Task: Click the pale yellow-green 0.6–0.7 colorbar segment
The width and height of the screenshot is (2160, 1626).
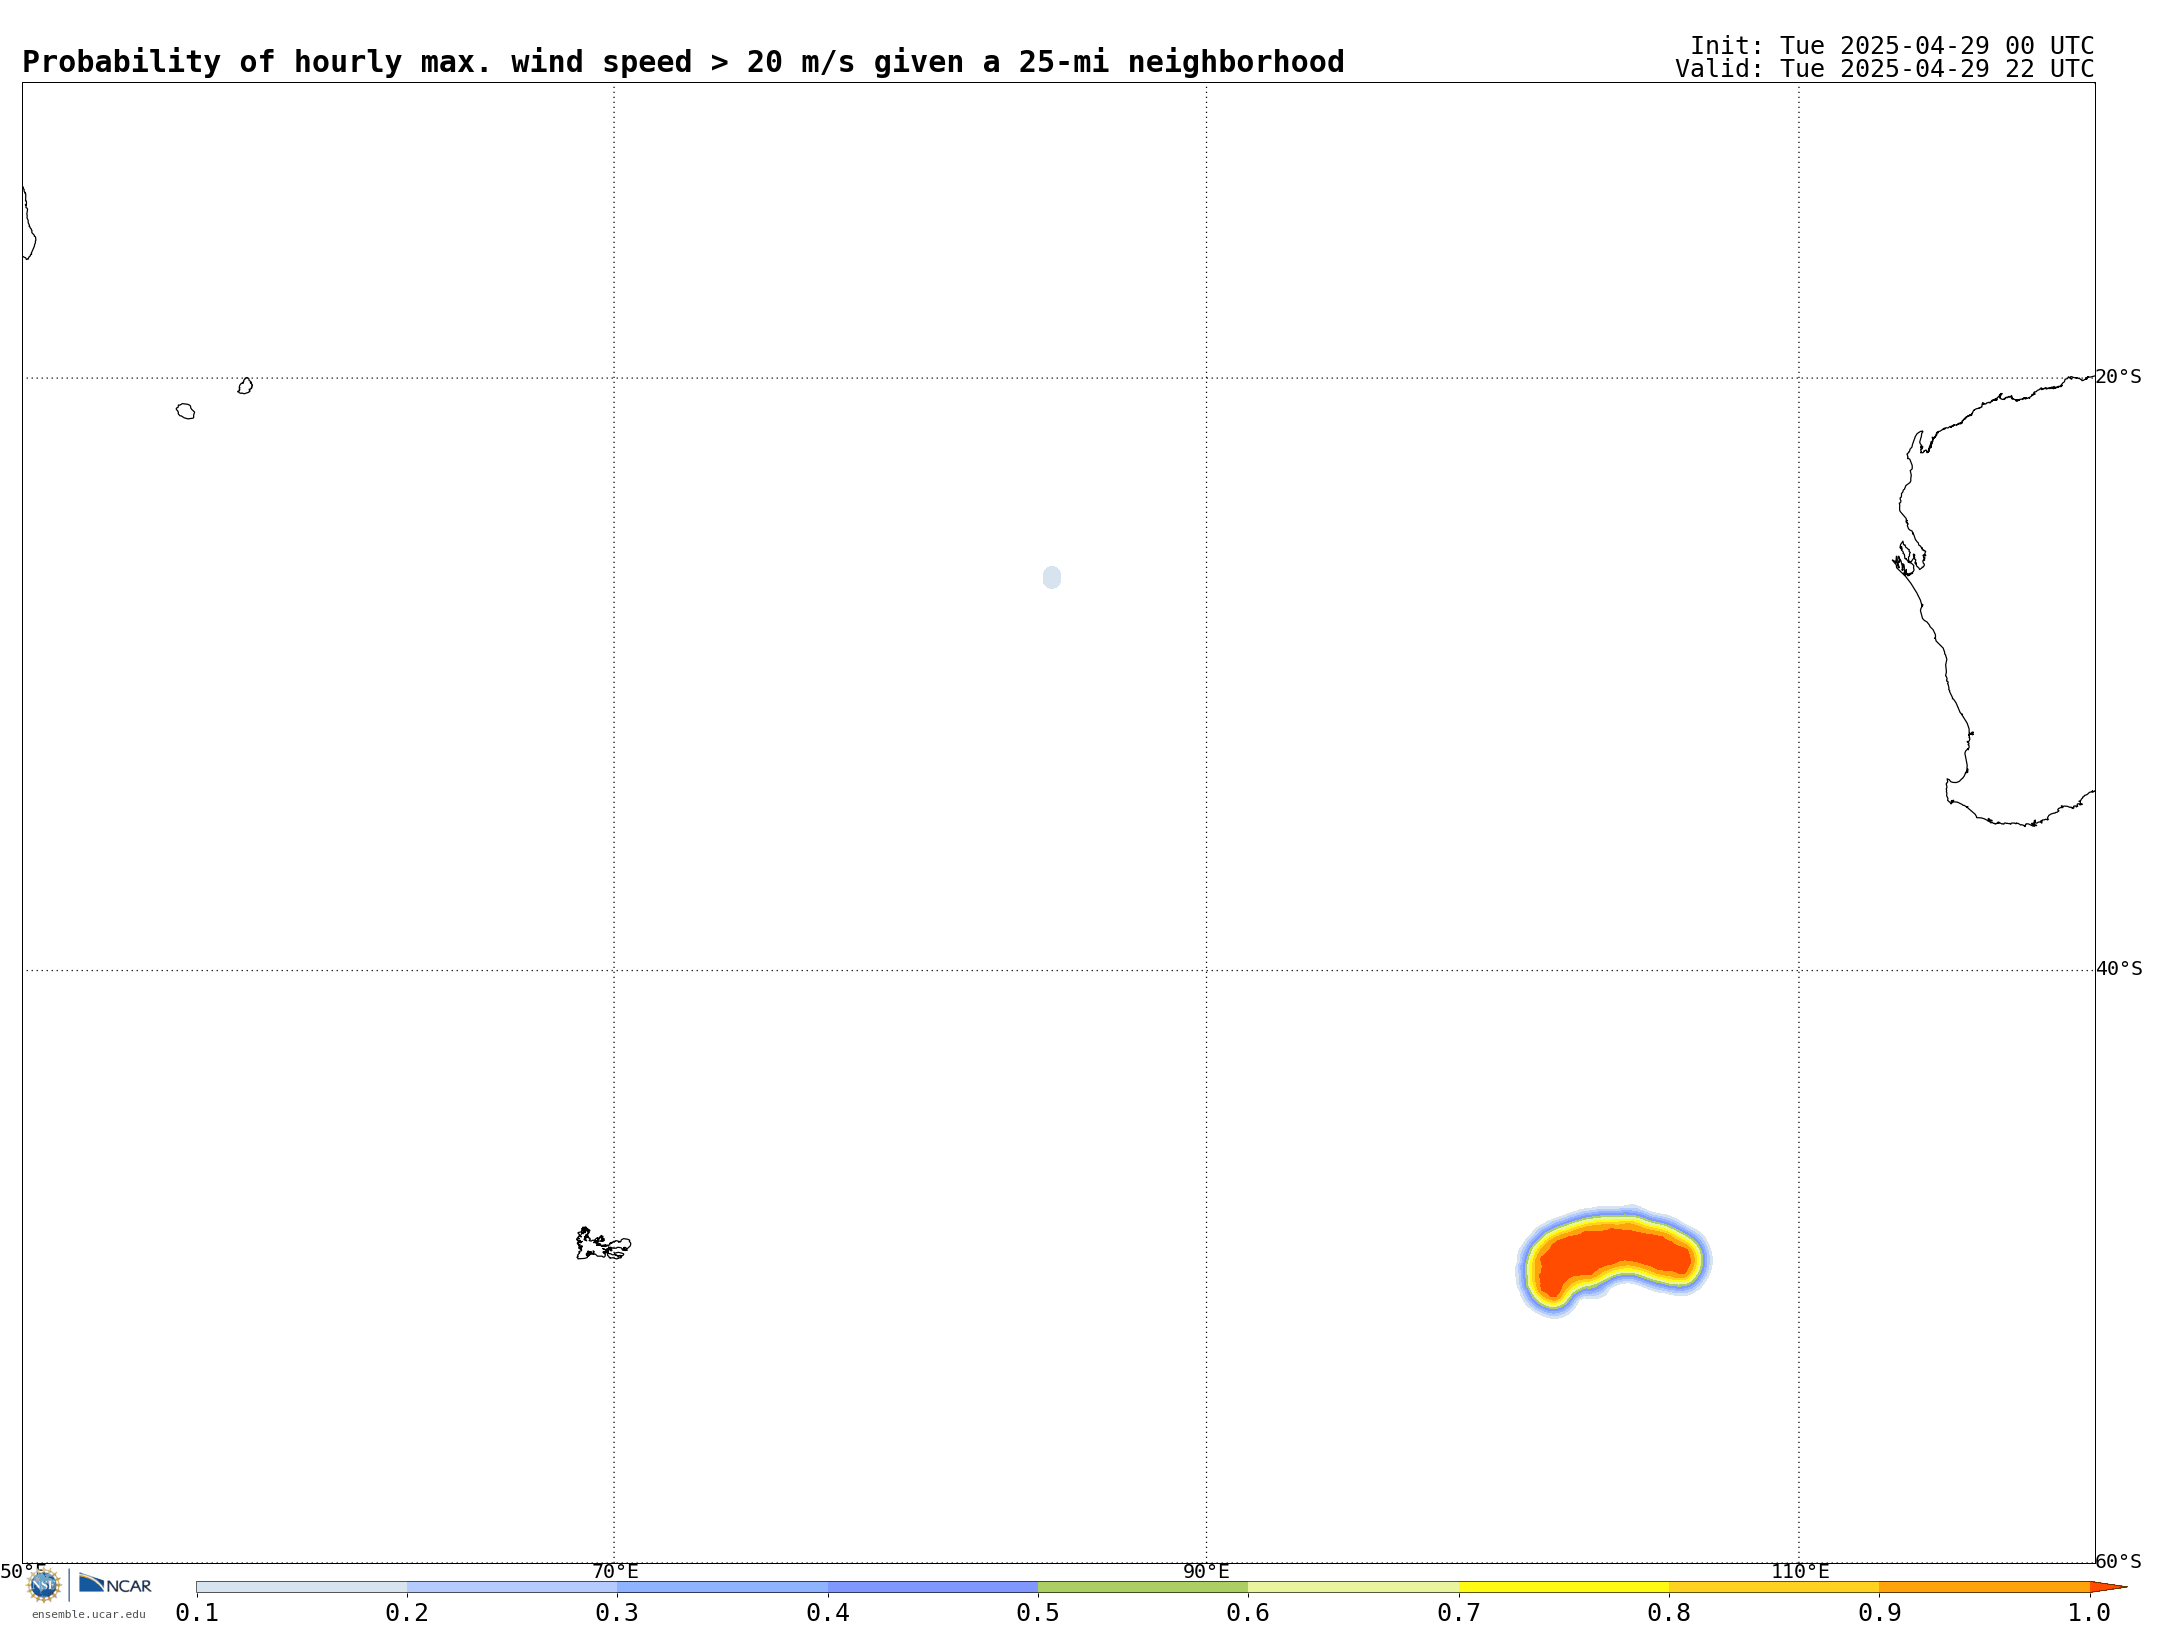Action: 1353,1587
